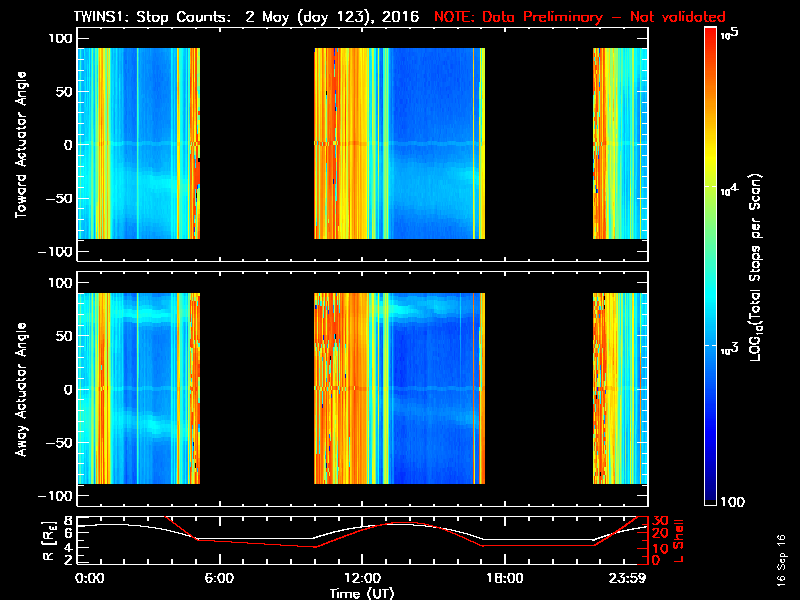The height and width of the screenshot is (600, 800).
Task: Click the last data block in Away panel
Action: (x=620, y=388)
